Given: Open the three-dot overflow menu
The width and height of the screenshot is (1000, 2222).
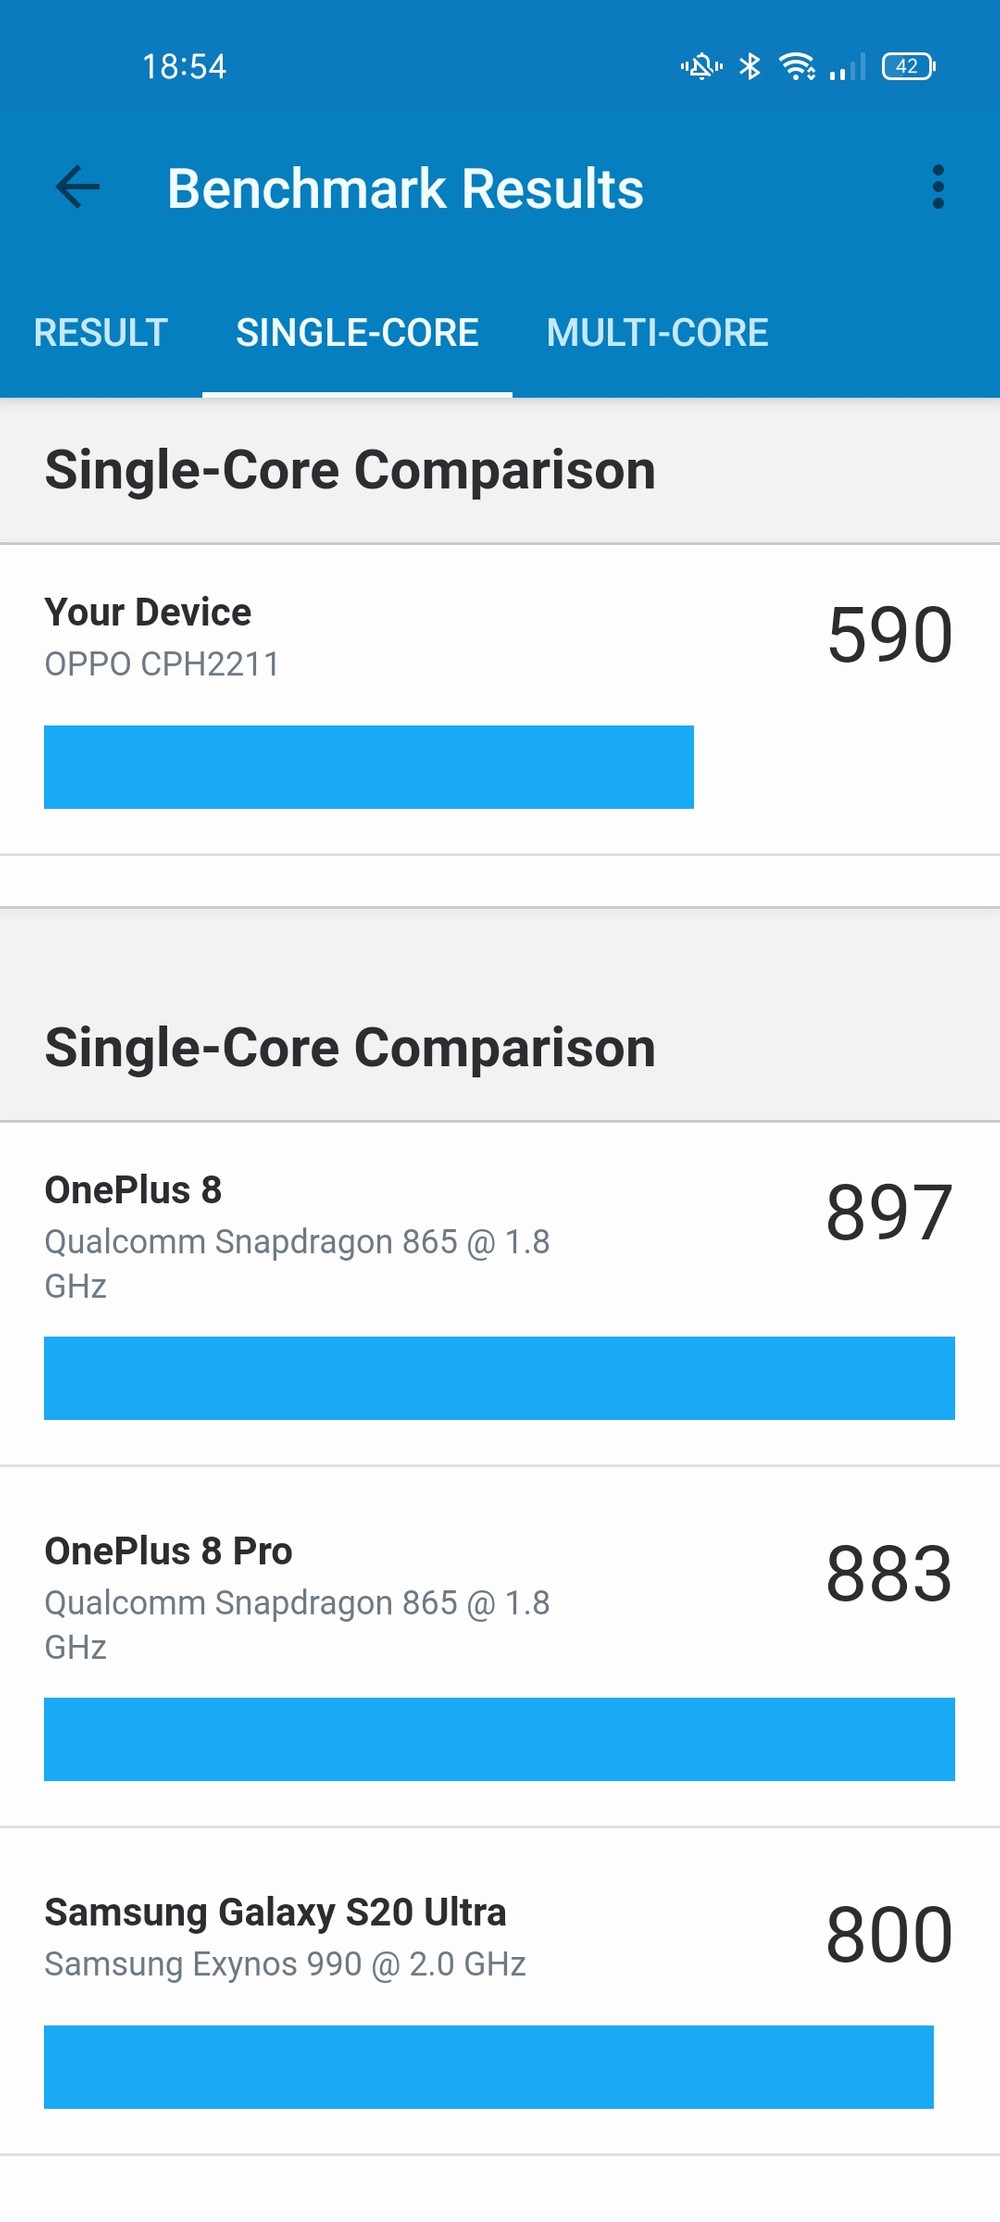Looking at the screenshot, I should 937,187.
